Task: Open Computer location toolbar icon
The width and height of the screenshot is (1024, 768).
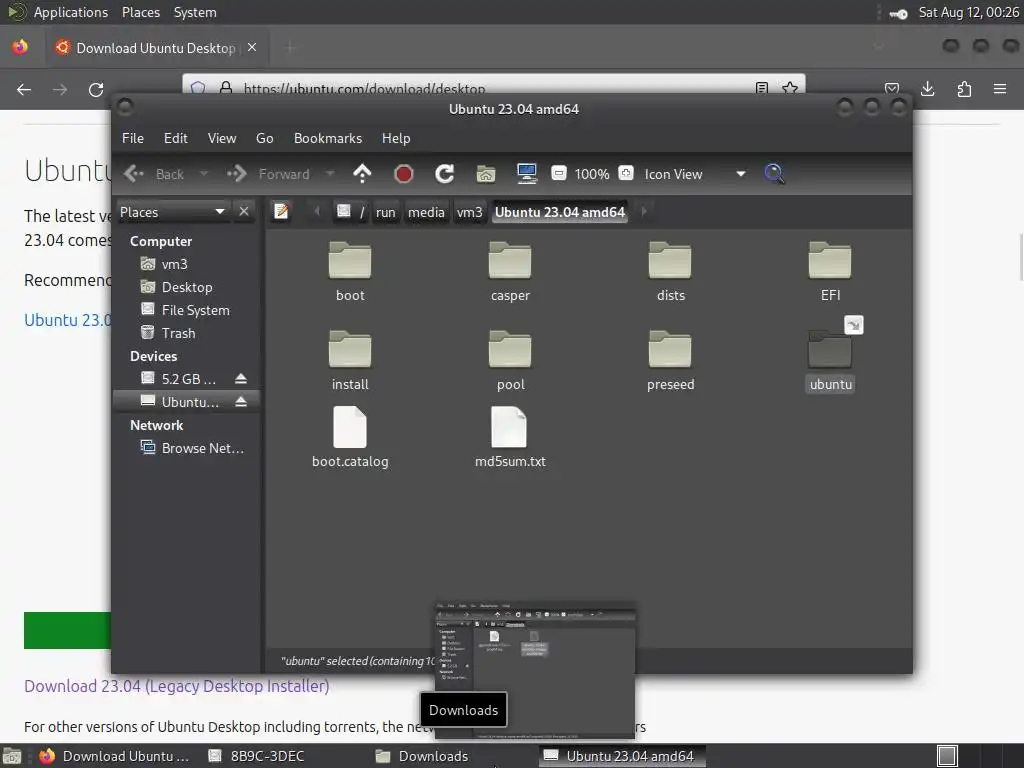Action: [x=526, y=174]
